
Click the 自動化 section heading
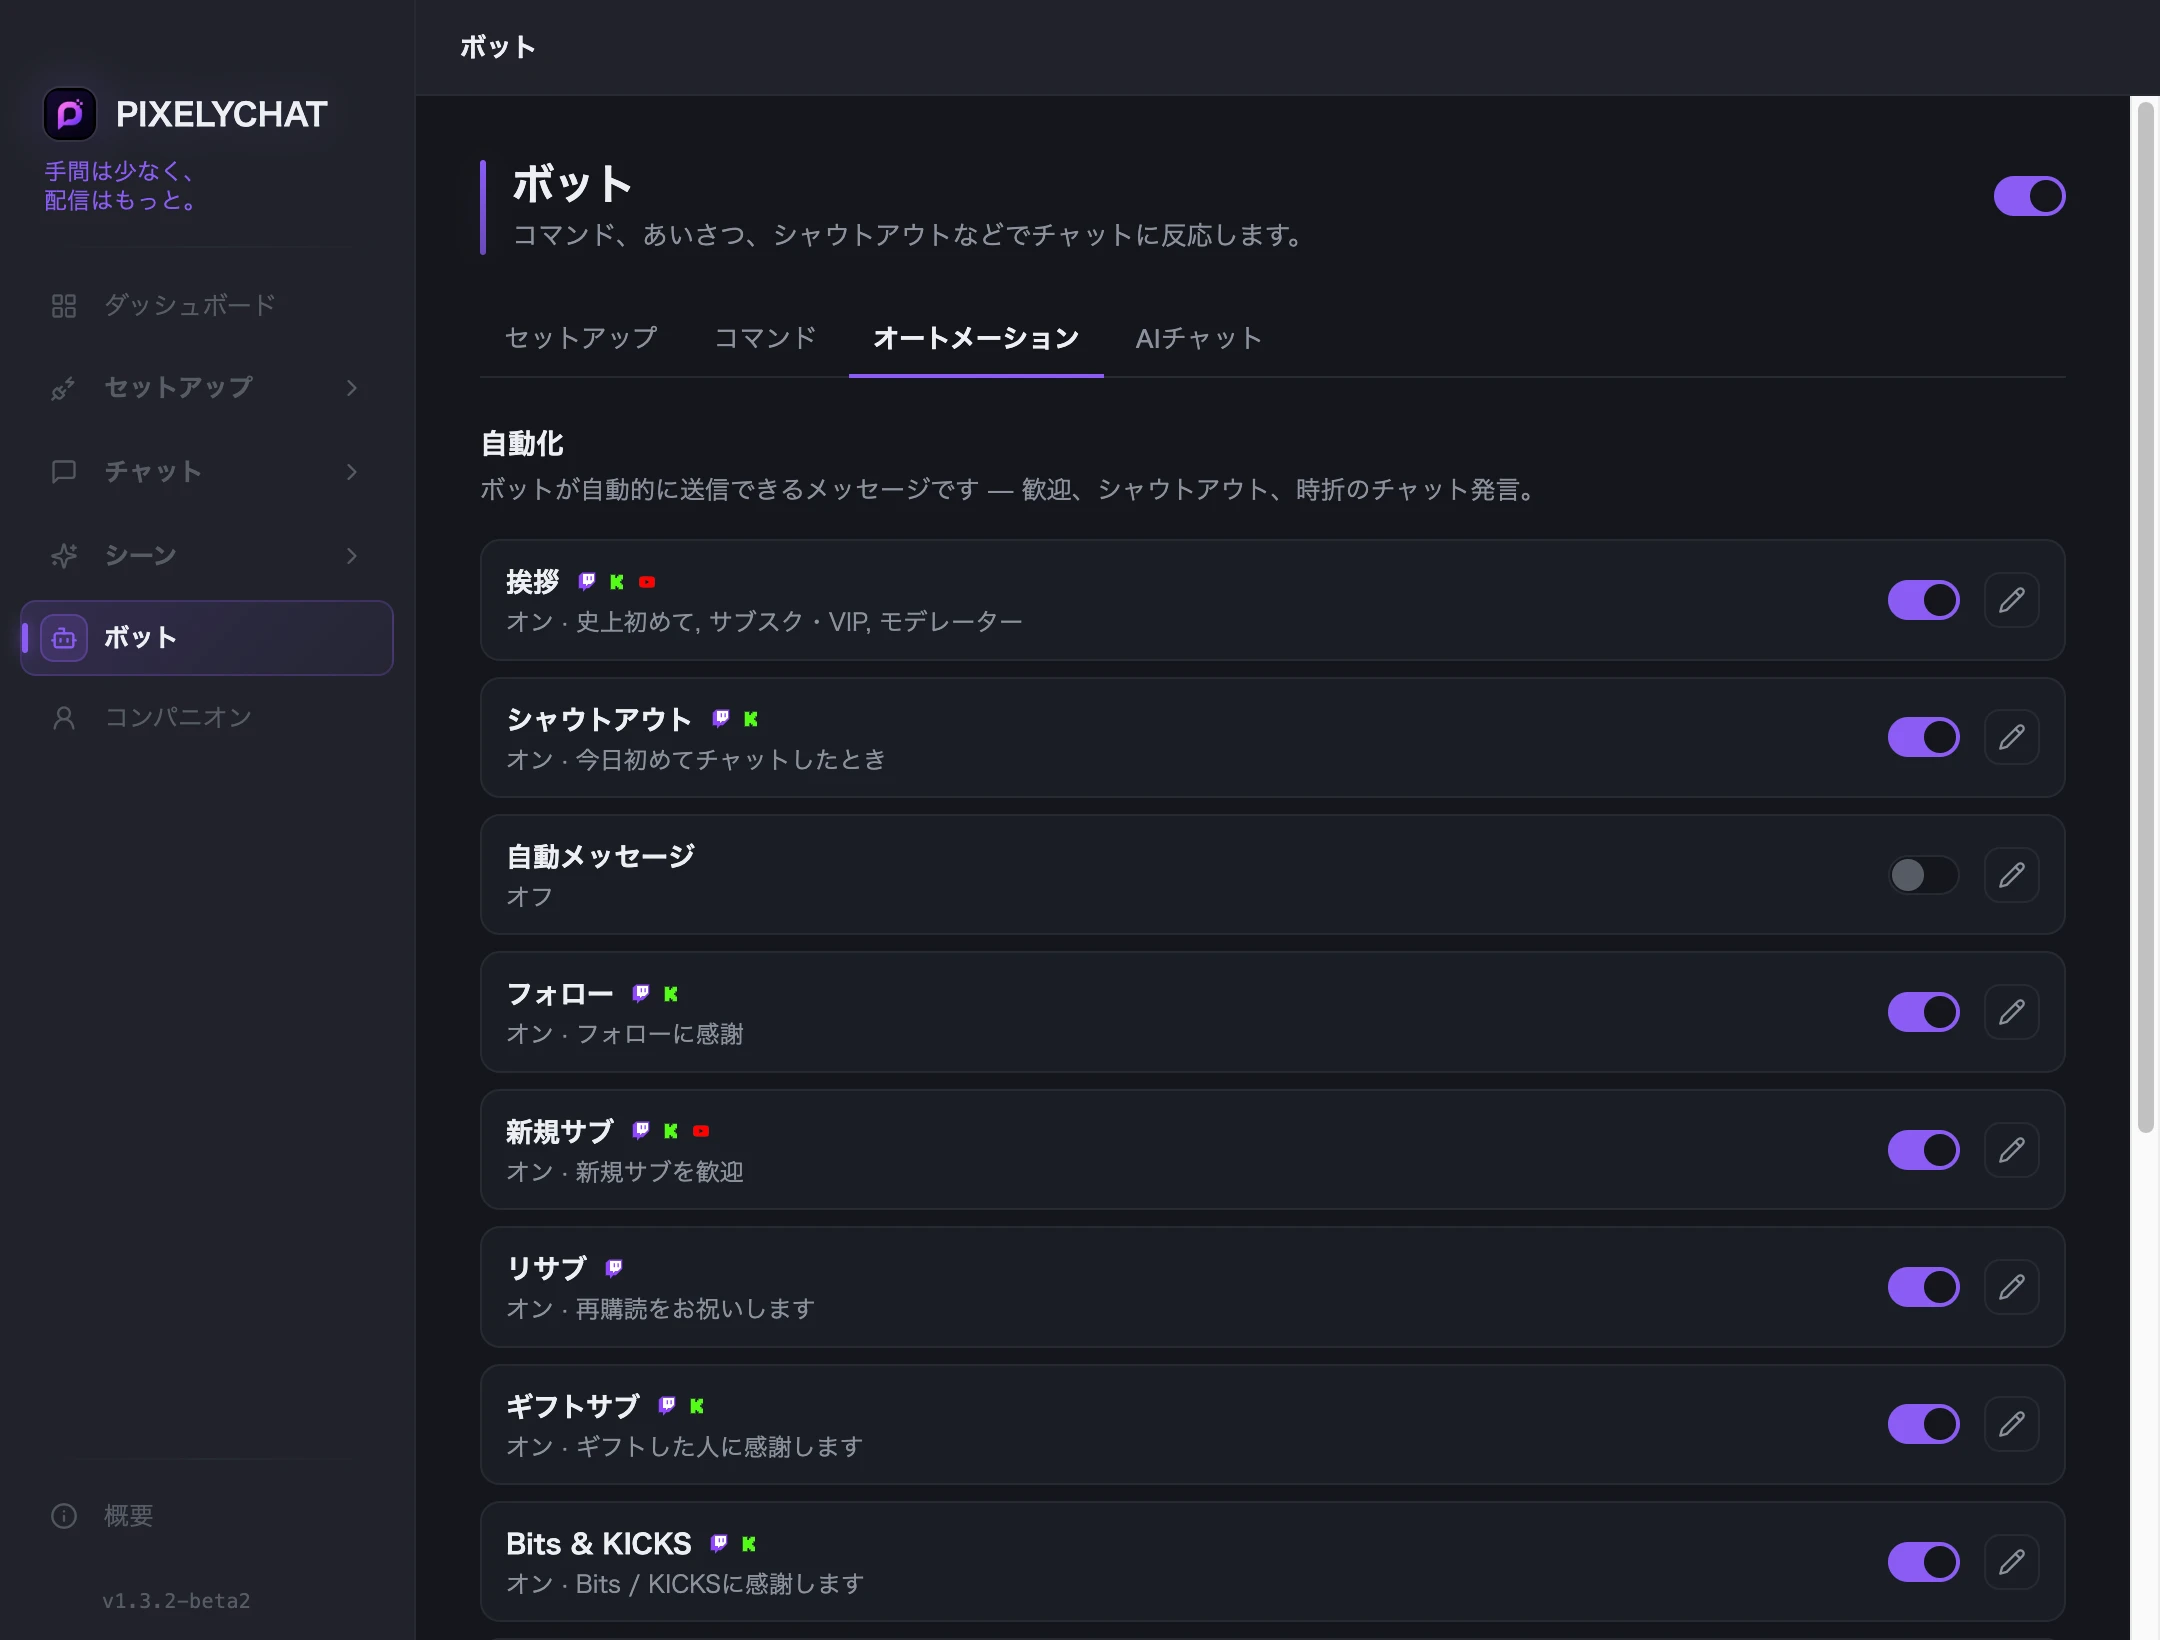coord(522,443)
